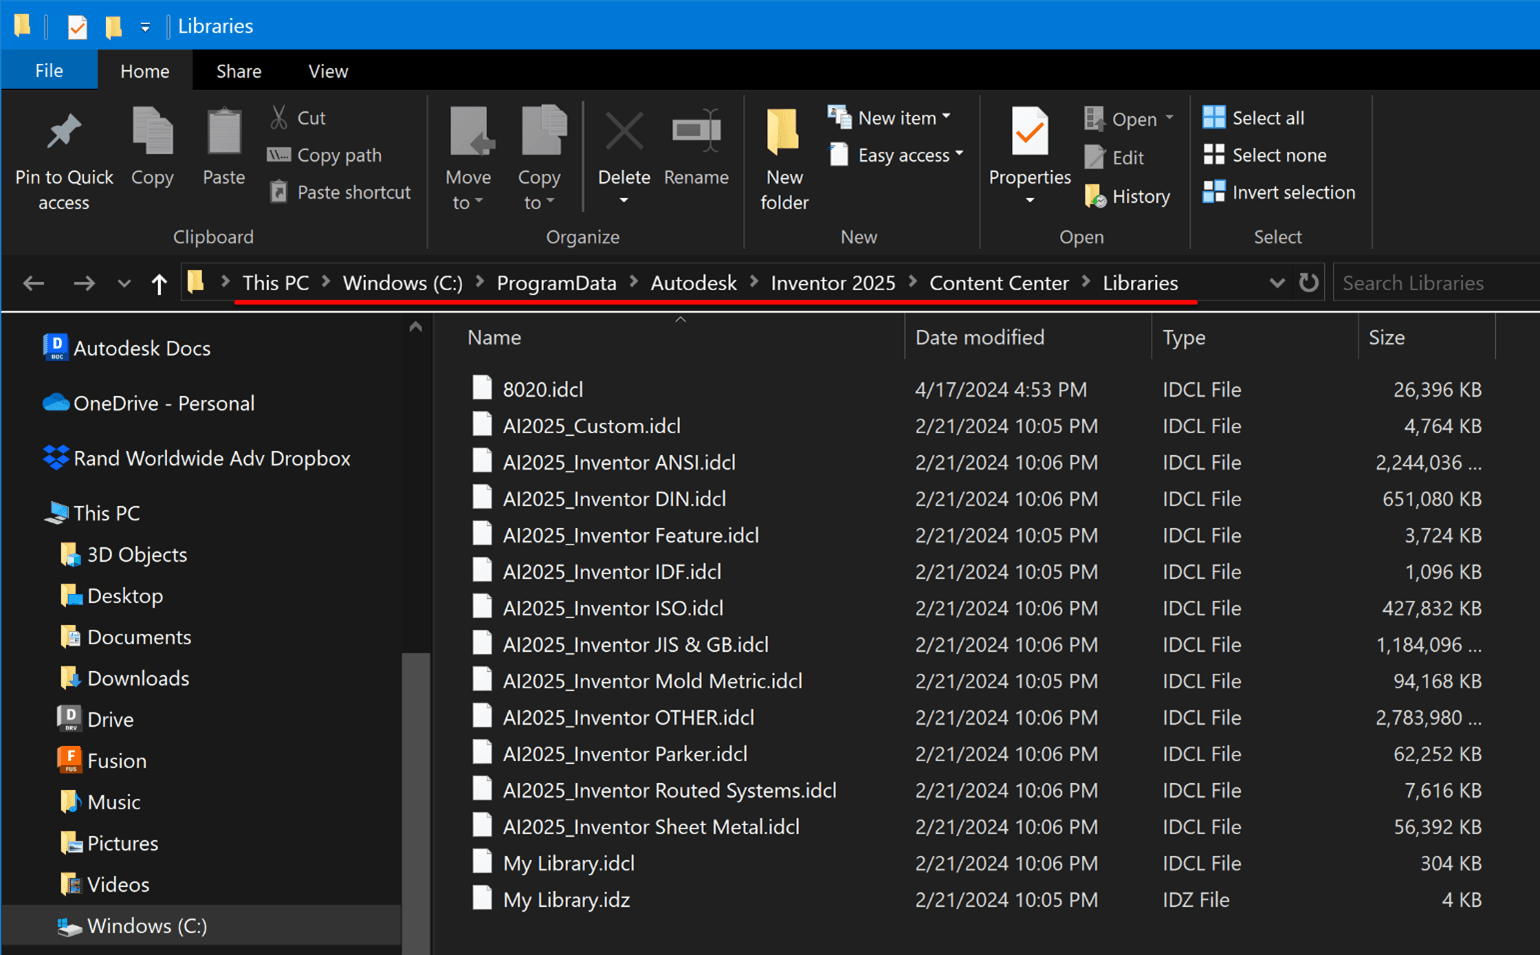Click Invert selection icon
Viewport: 1540px width, 955px height.
point(1214,192)
